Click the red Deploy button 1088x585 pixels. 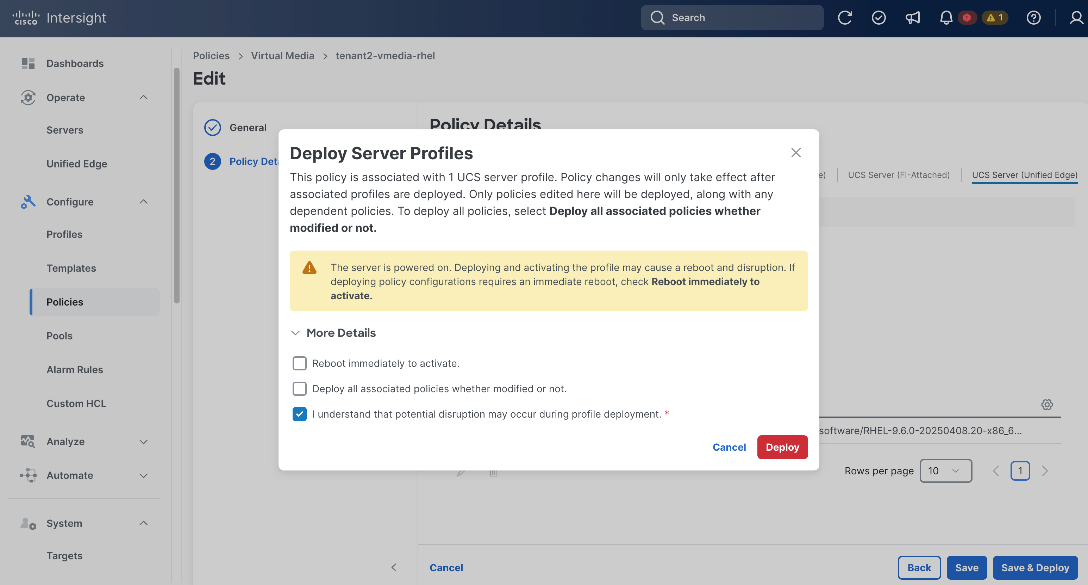click(782, 448)
